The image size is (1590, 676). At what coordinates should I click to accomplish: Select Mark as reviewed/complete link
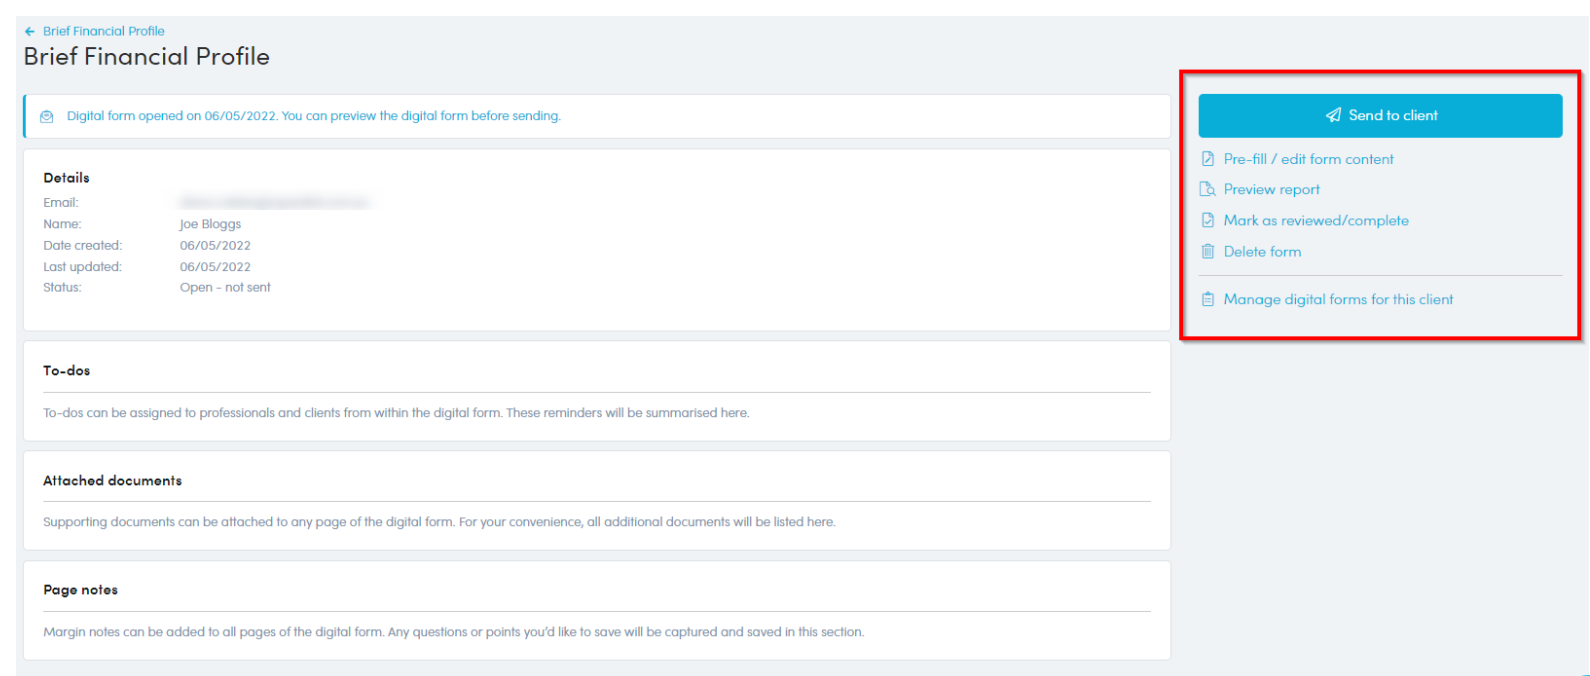coord(1316,220)
